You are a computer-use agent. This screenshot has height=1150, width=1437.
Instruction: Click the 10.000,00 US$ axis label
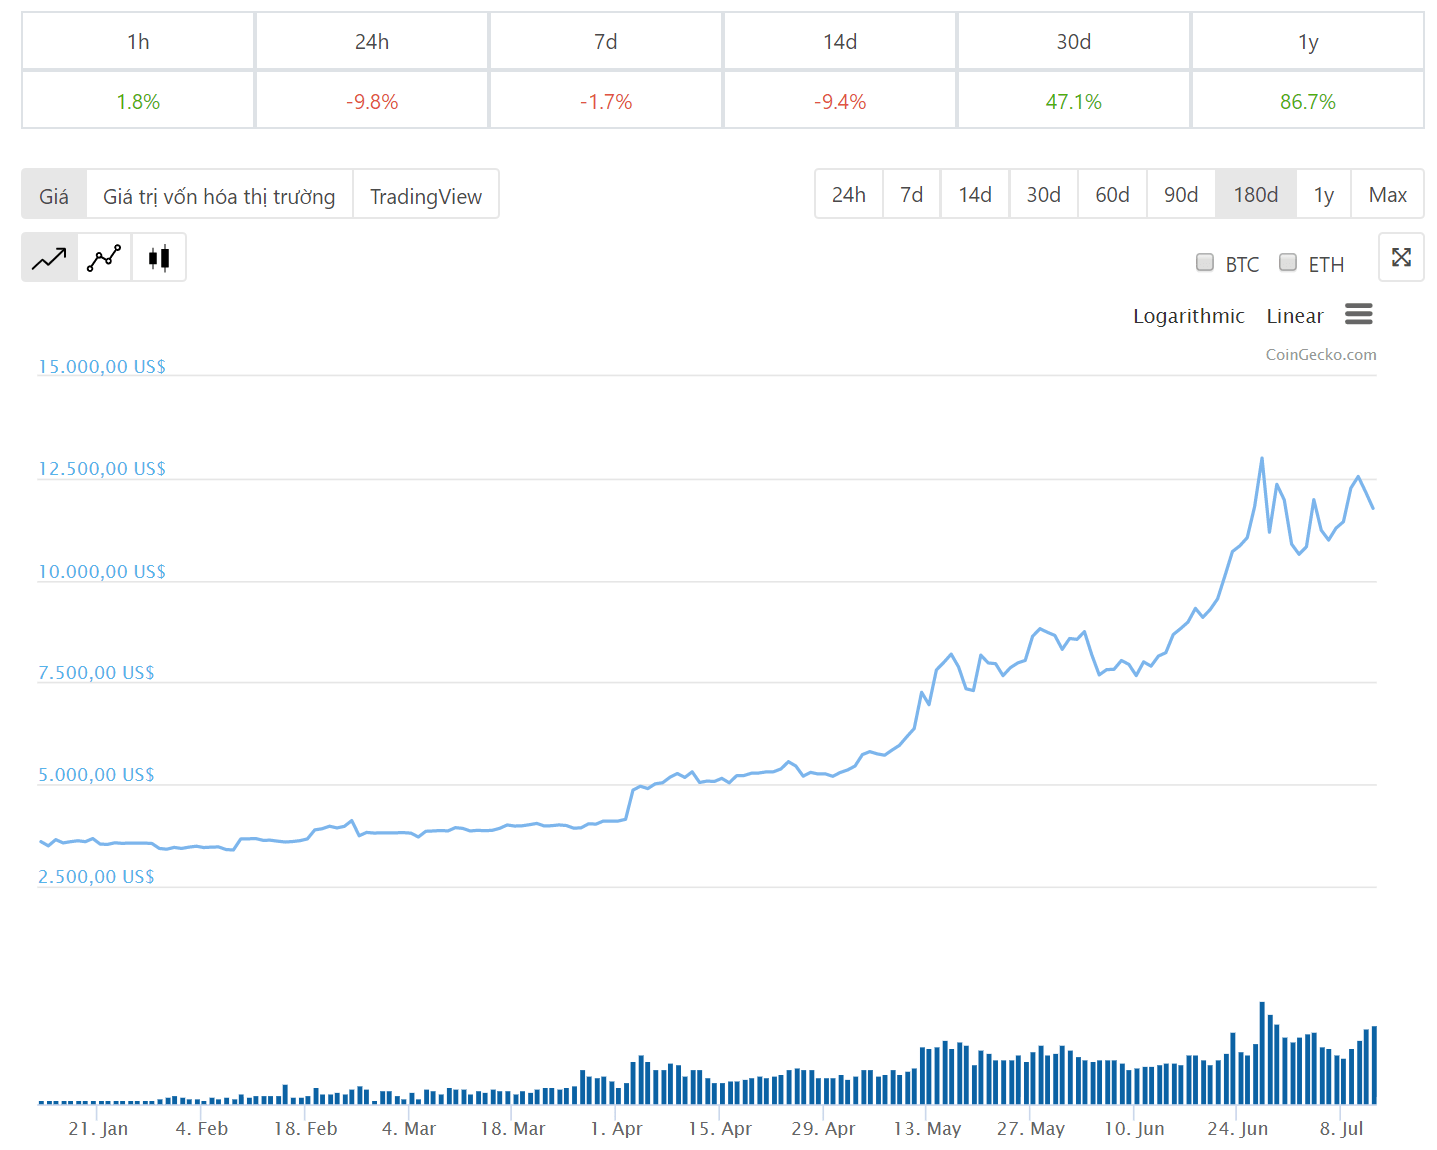pos(102,571)
